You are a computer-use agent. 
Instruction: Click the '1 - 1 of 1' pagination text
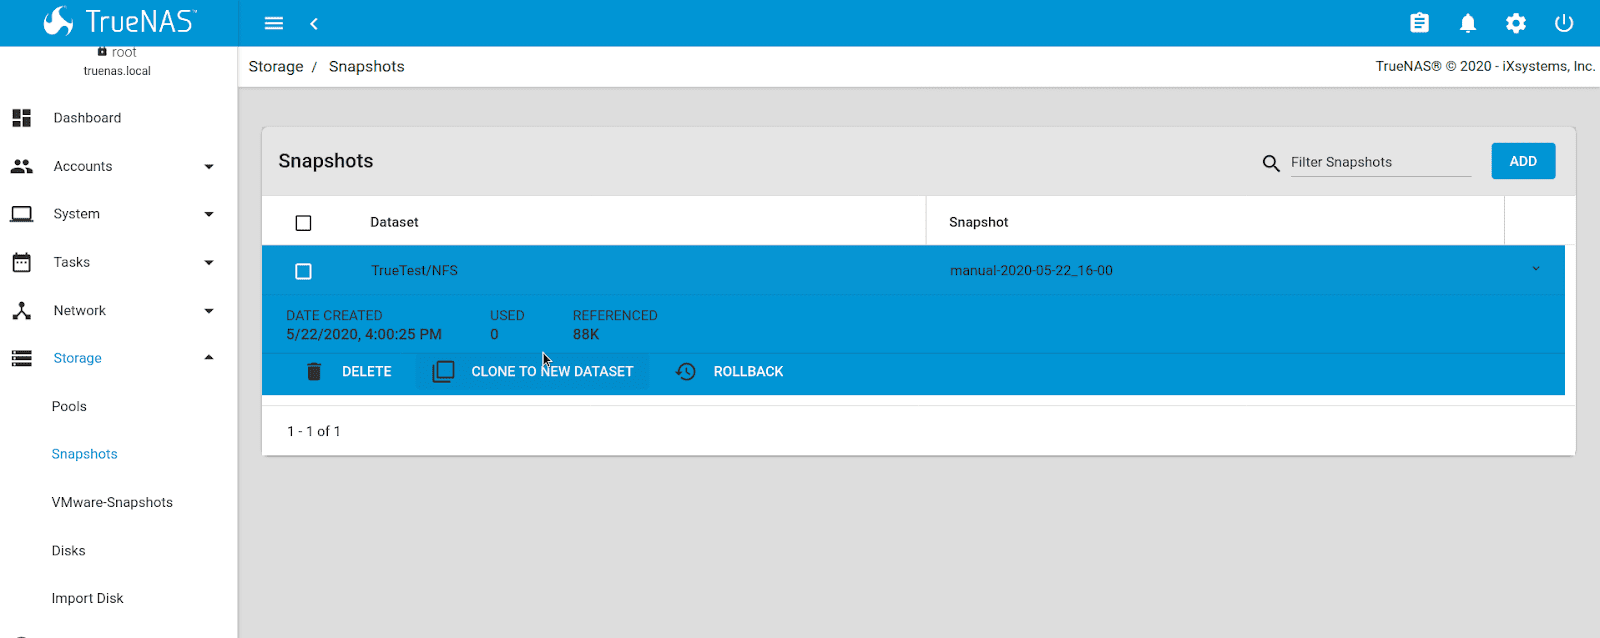tap(314, 431)
